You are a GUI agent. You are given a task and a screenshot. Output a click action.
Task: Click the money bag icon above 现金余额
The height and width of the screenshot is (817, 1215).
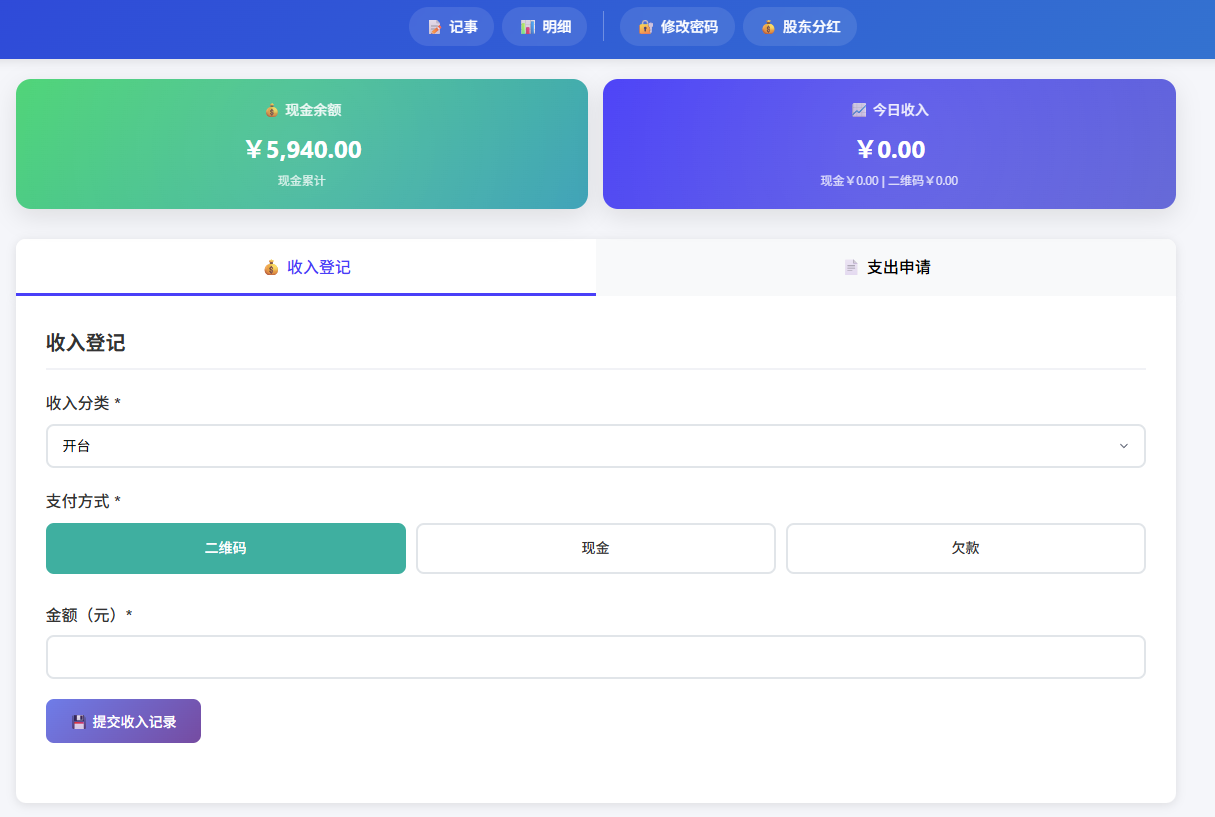272,110
